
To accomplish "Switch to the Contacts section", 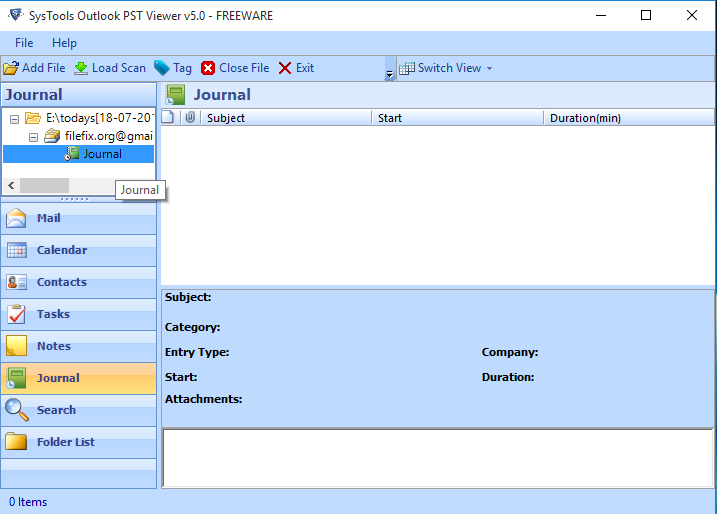I will 79,282.
